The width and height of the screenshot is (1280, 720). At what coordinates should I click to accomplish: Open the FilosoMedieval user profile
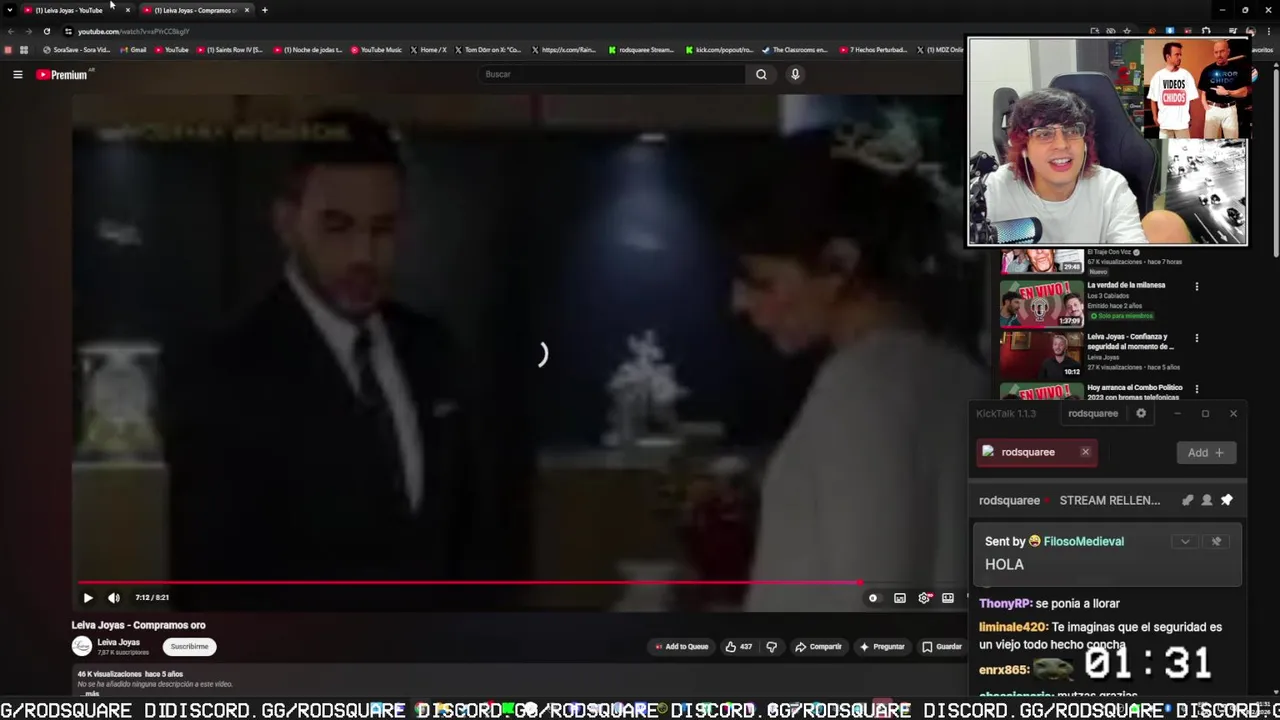point(1083,541)
